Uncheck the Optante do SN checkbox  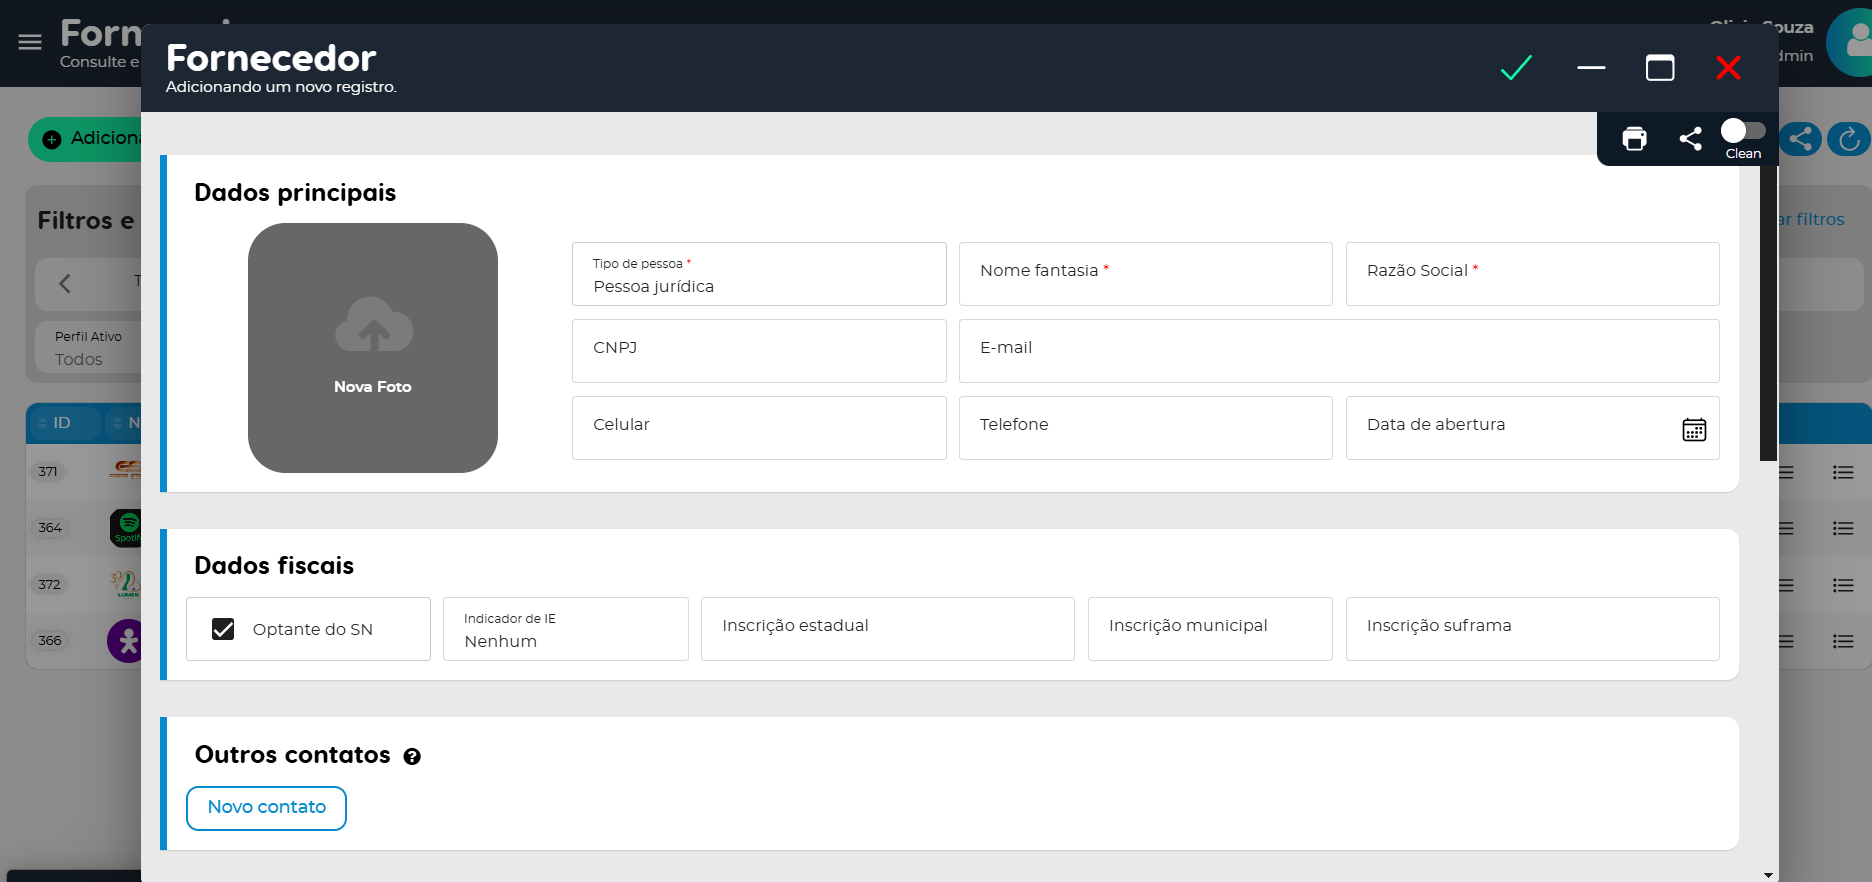pyautogui.click(x=223, y=629)
